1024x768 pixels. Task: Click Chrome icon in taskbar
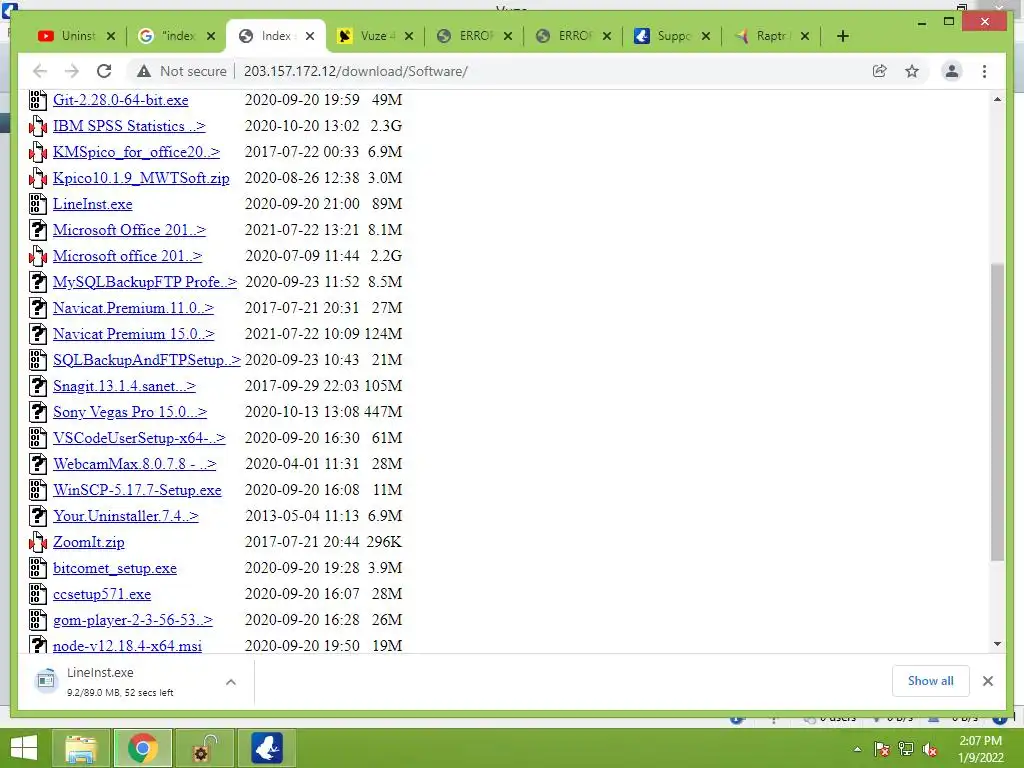[x=143, y=748]
